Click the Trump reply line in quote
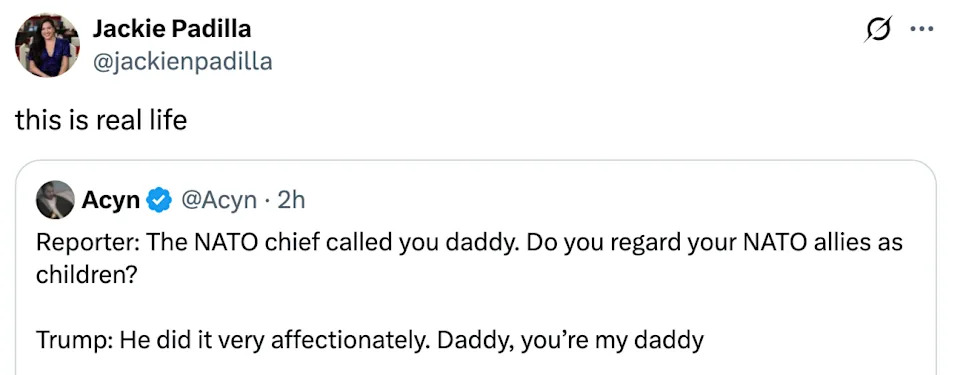The image size is (960, 375). pyautogui.click(x=370, y=341)
